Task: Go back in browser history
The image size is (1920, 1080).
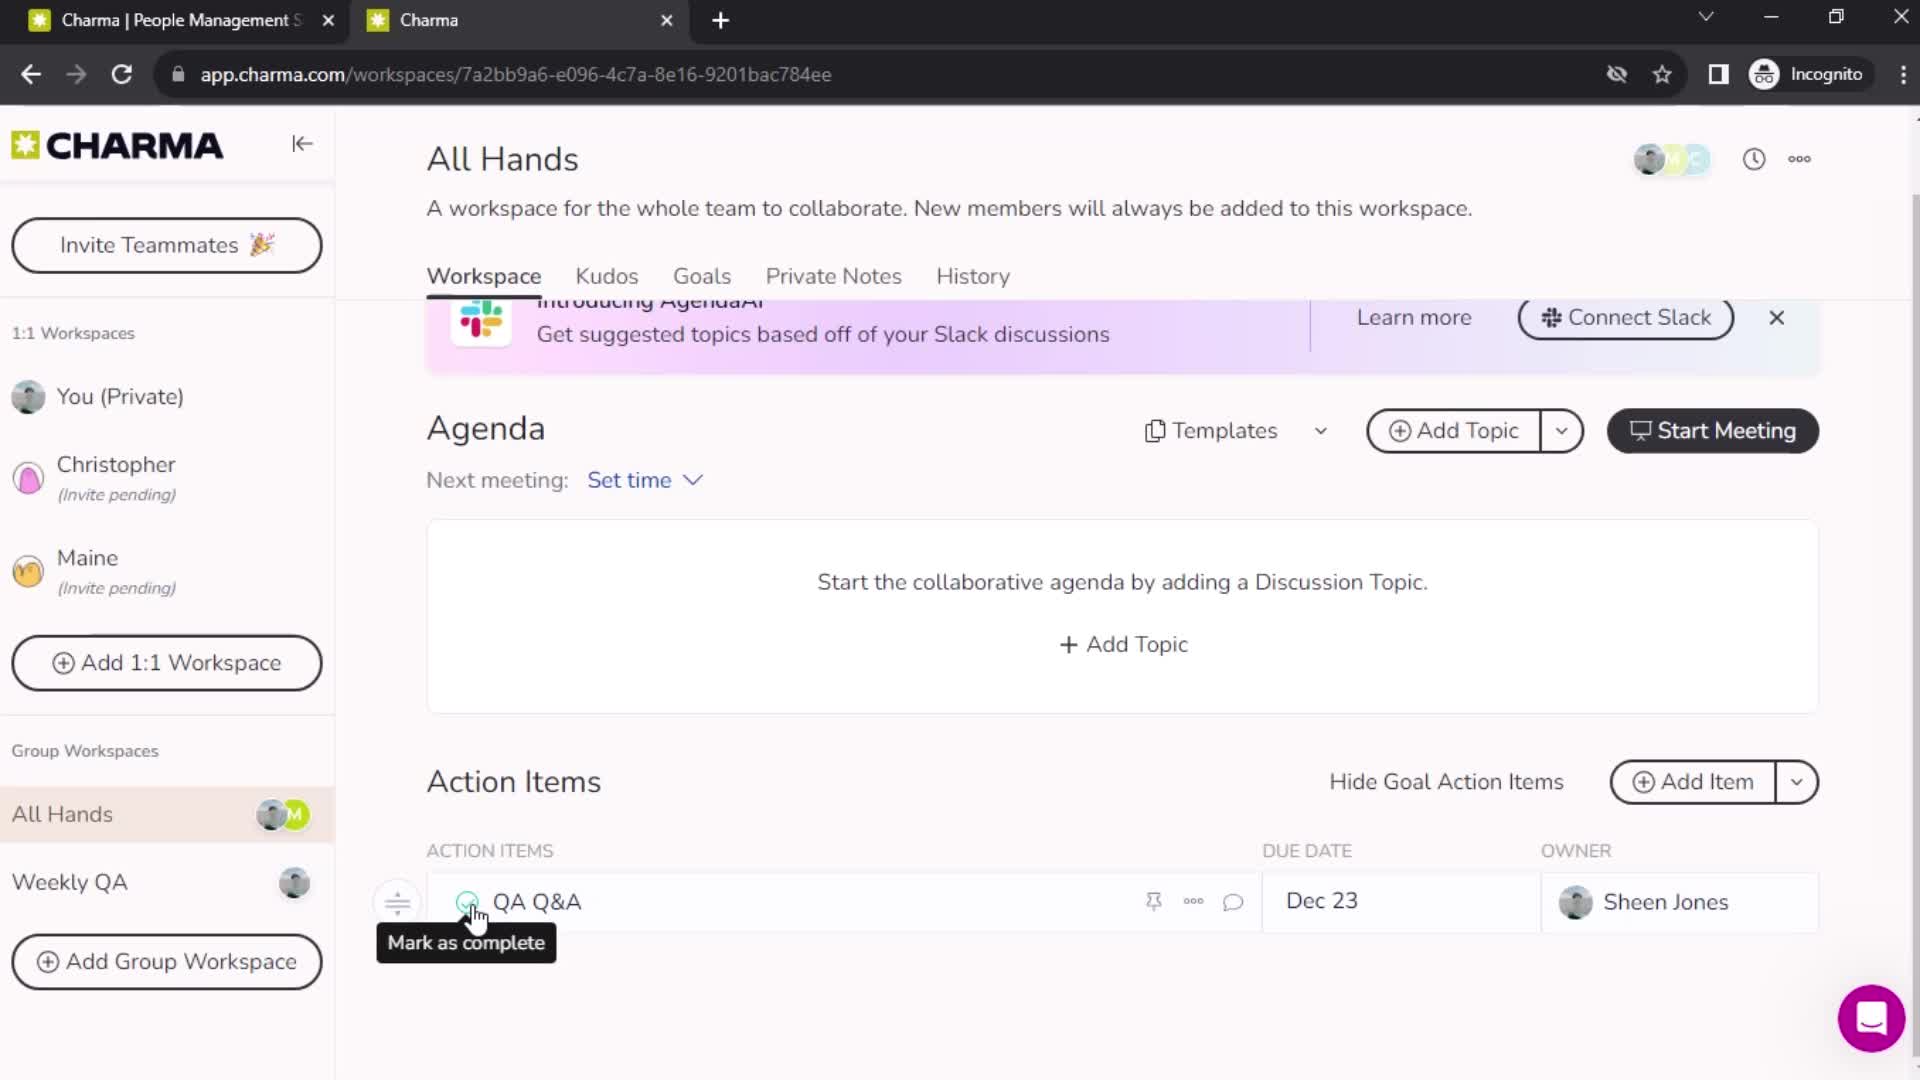Action: [x=31, y=74]
